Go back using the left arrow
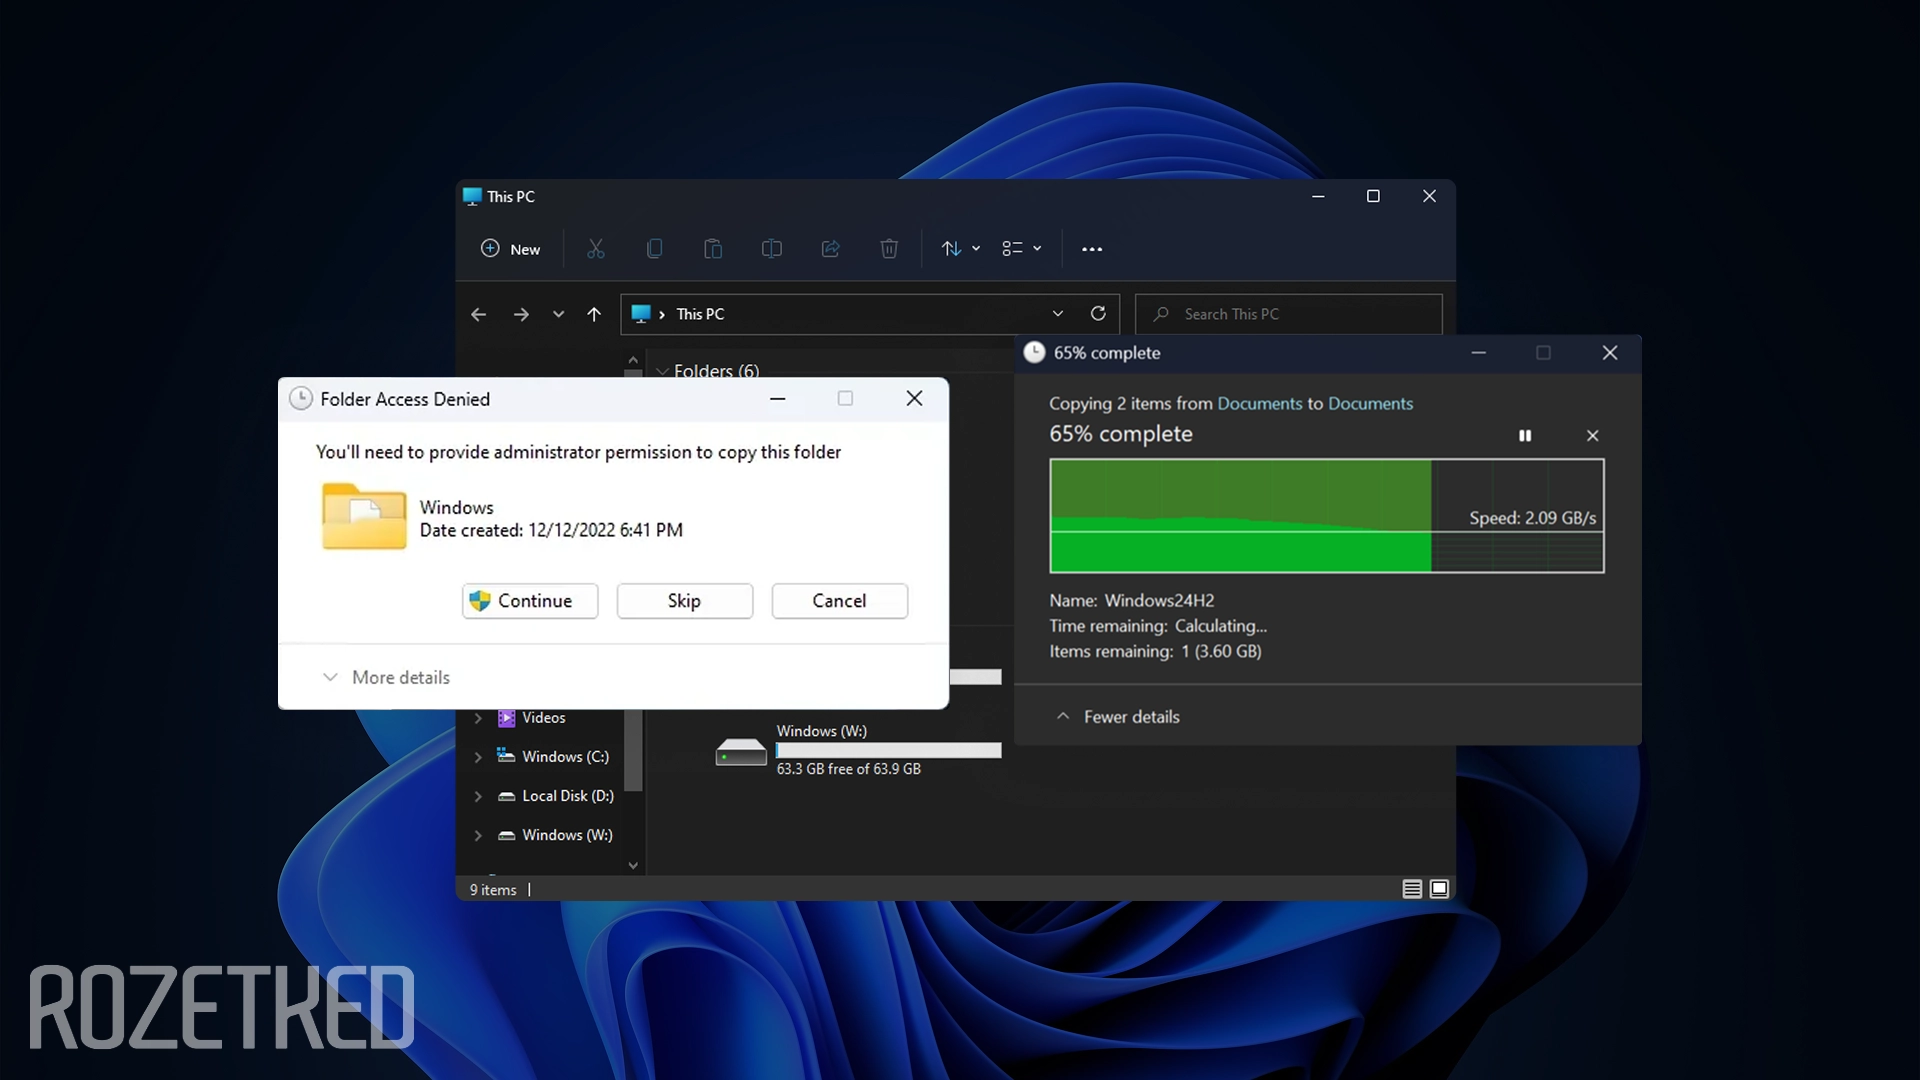This screenshot has height=1080, width=1920. (478, 314)
